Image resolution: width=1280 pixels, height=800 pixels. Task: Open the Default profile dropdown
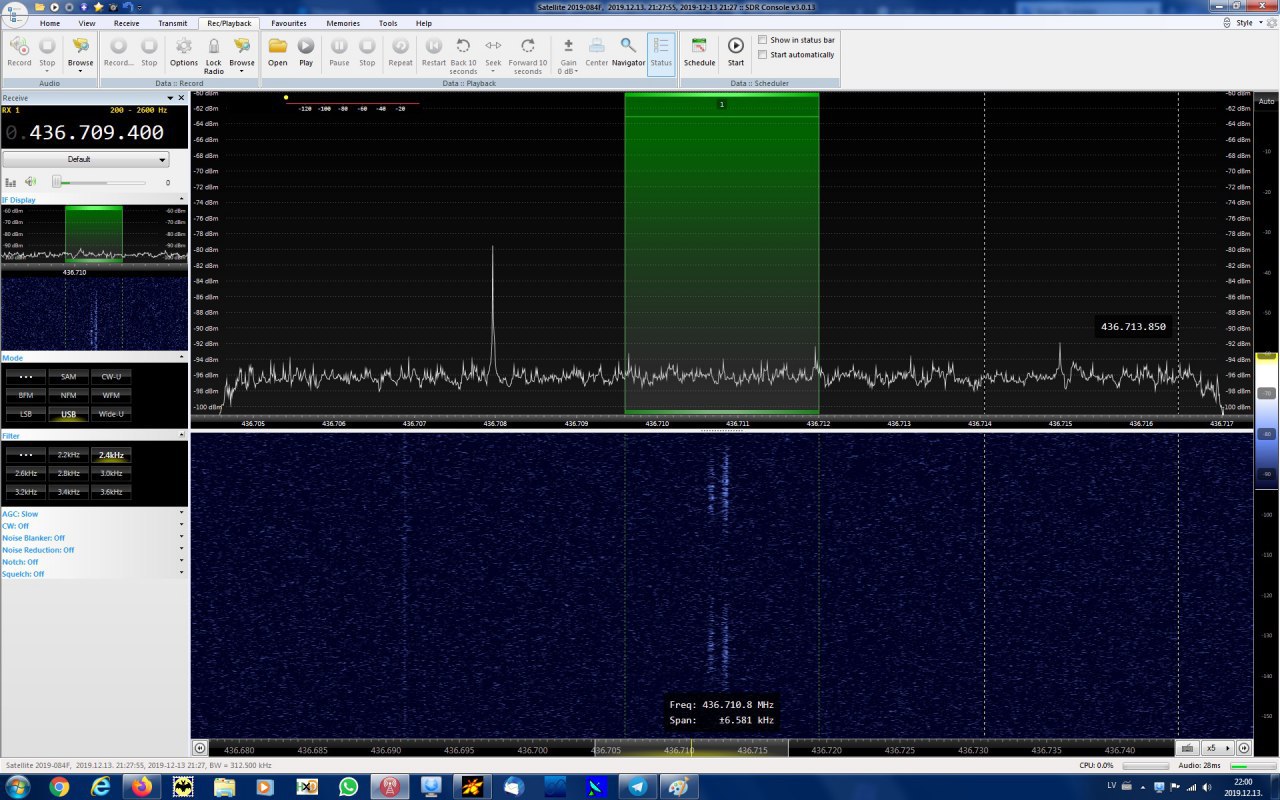(85, 160)
